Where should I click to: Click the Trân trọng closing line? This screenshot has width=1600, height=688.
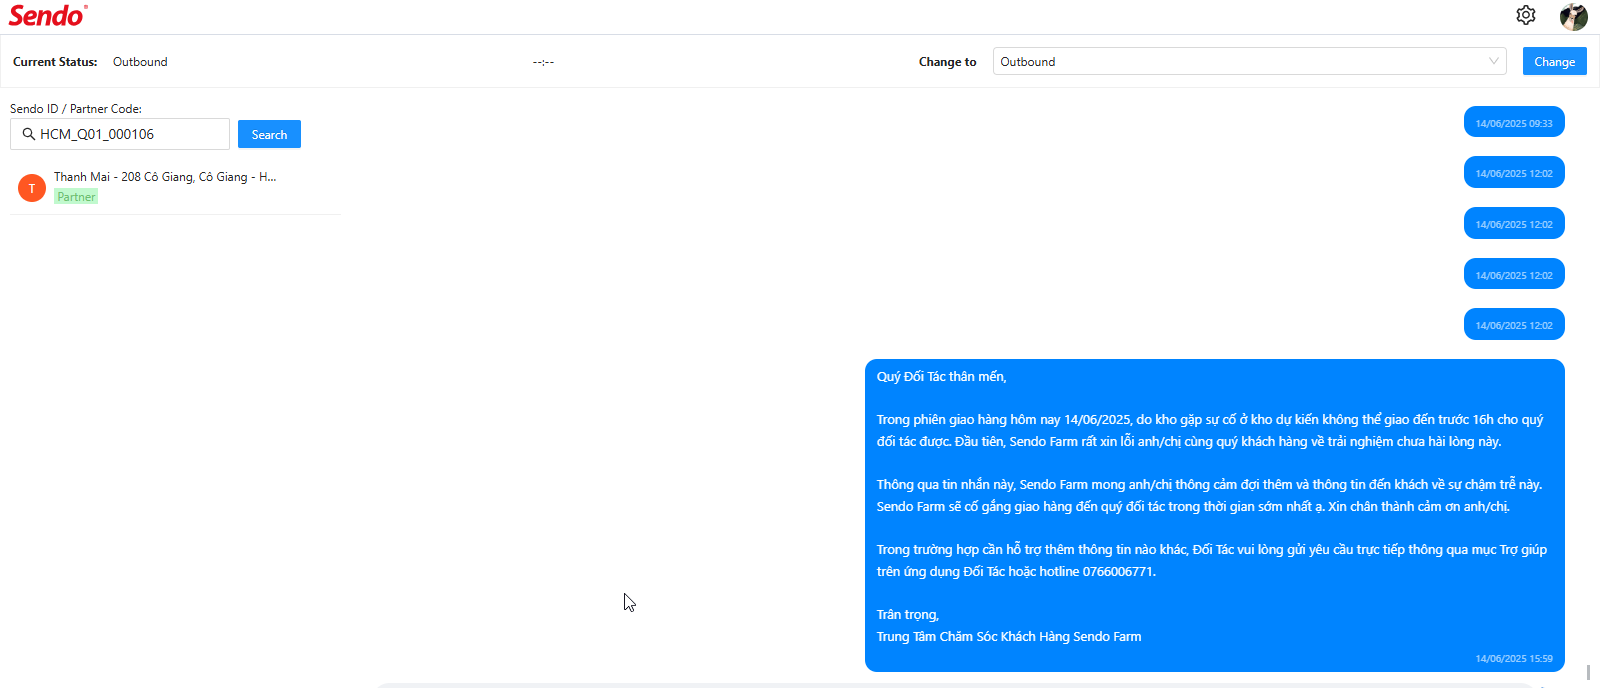coord(907,615)
